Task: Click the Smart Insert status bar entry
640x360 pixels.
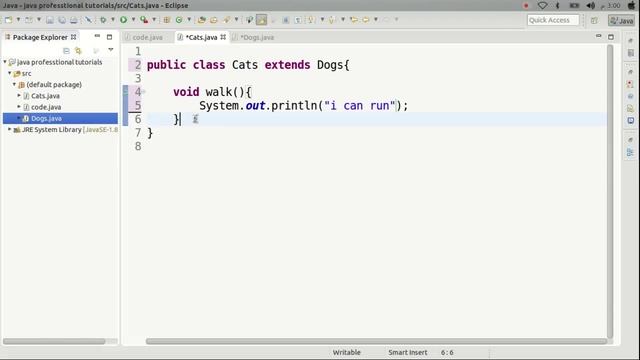Action: coord(407,352)
